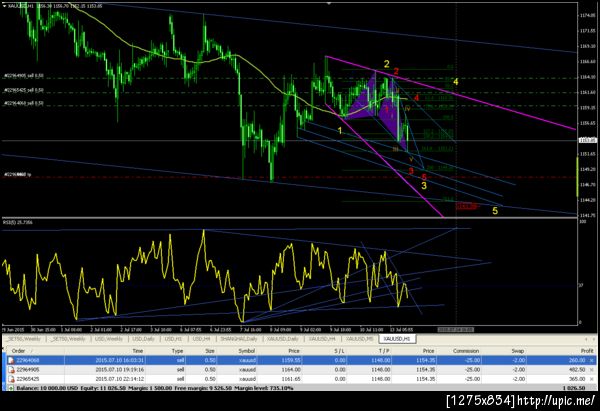600x411 pixels.
Task: Click entry price 1159.55 cell
Action: click(x=291, y=360)
